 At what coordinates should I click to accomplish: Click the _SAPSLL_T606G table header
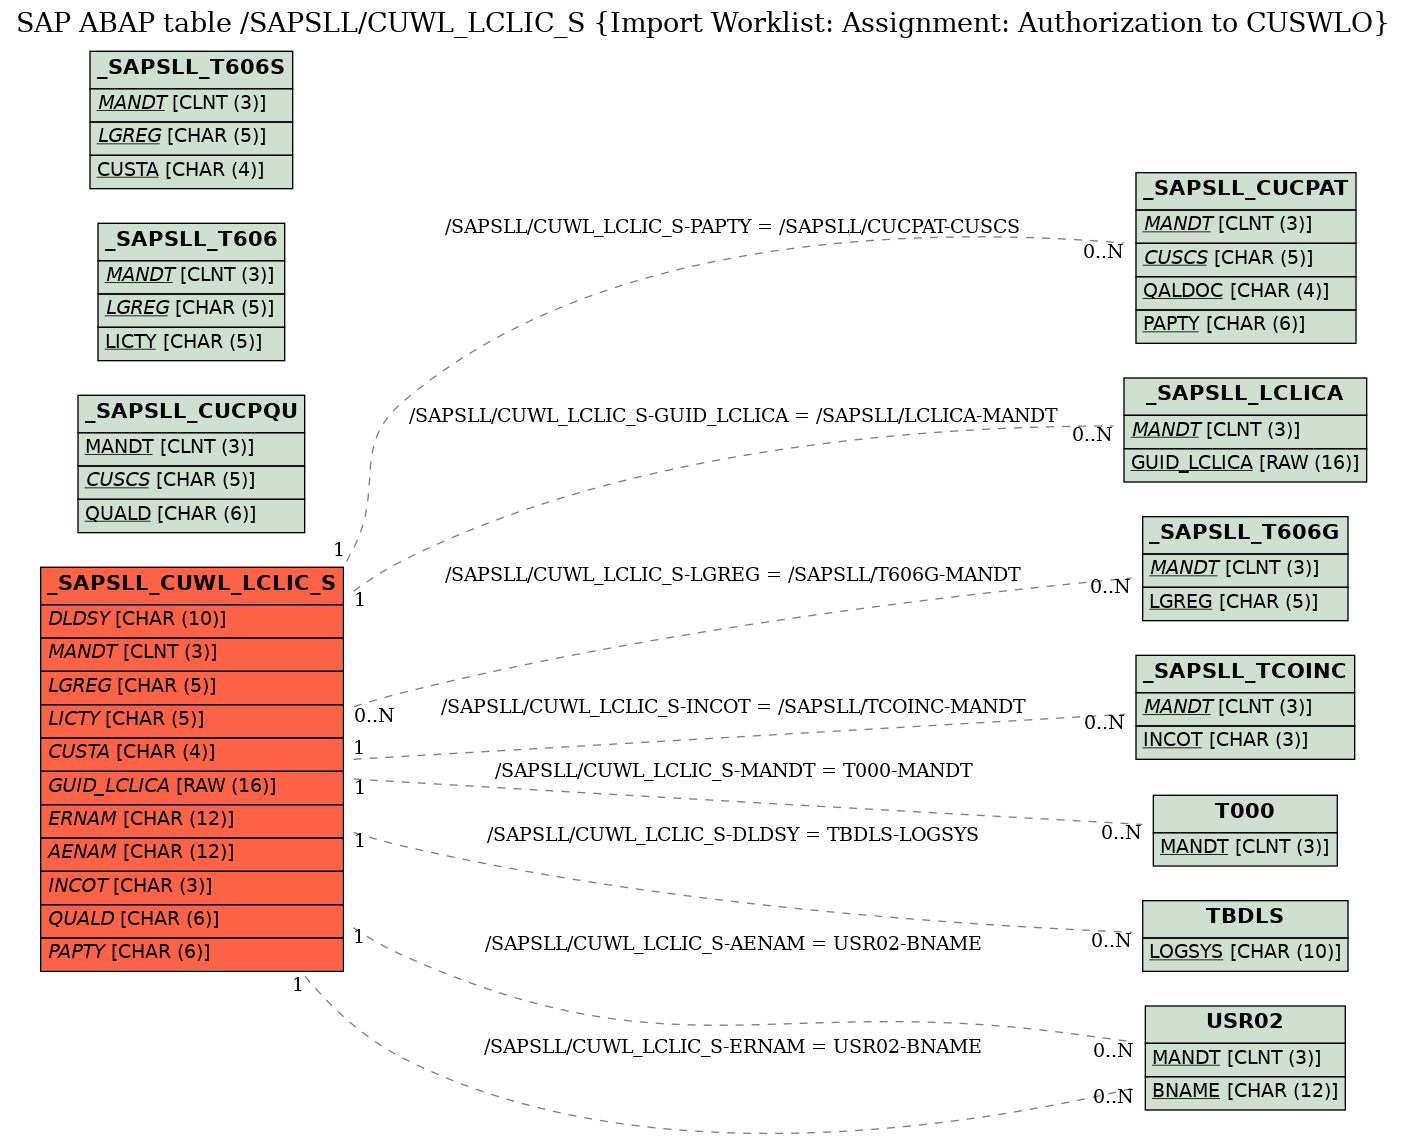click(1245, 535)
